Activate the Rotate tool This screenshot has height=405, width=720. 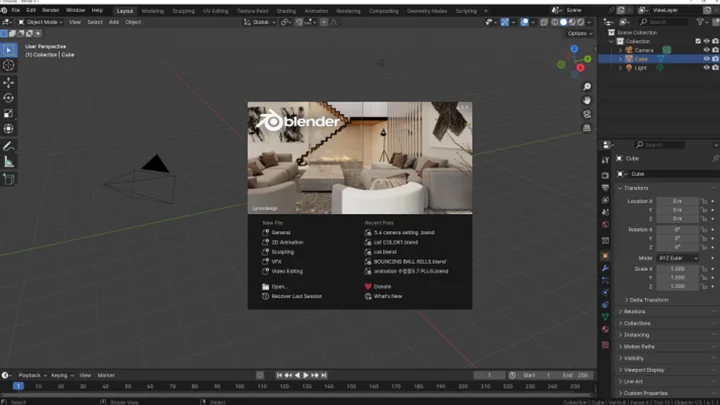pyautogui.click(x=8, y=98)
